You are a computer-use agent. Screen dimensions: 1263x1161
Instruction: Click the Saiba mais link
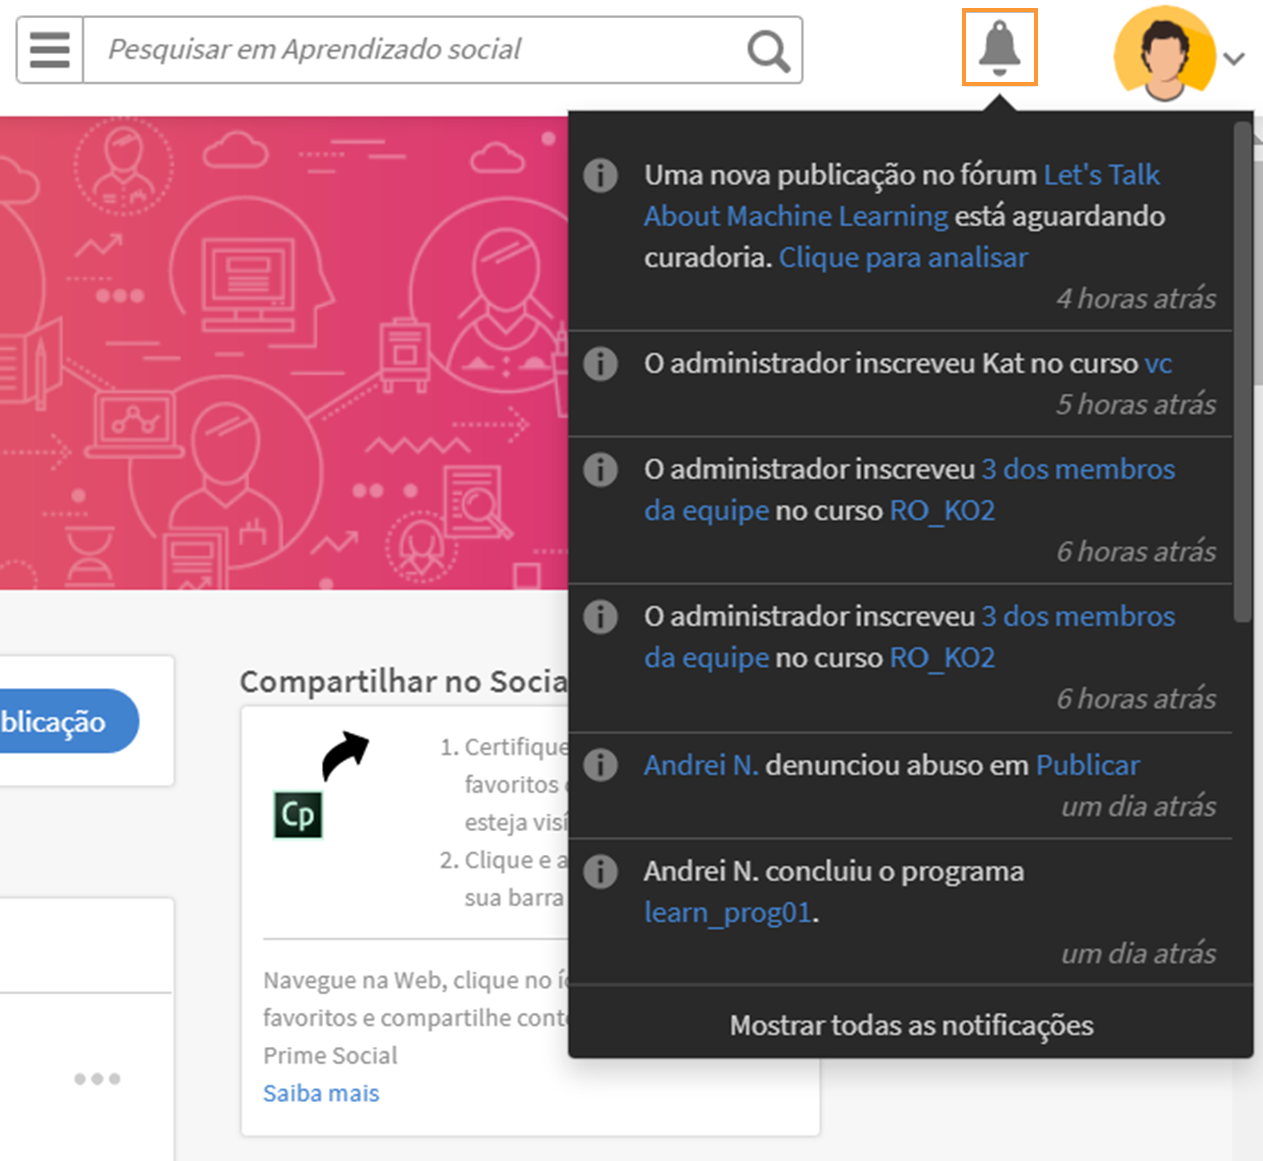(x=321, y=1093)
